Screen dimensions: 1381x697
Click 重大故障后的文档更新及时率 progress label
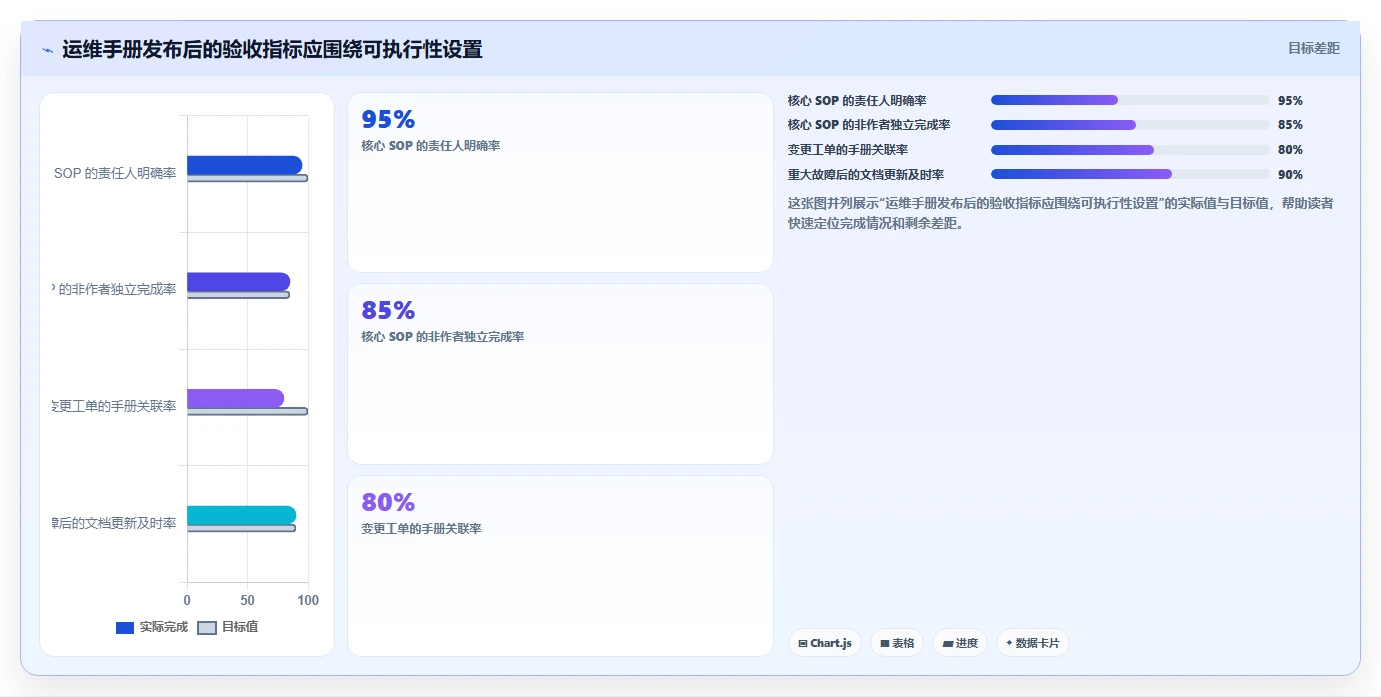tap(866, 175)
